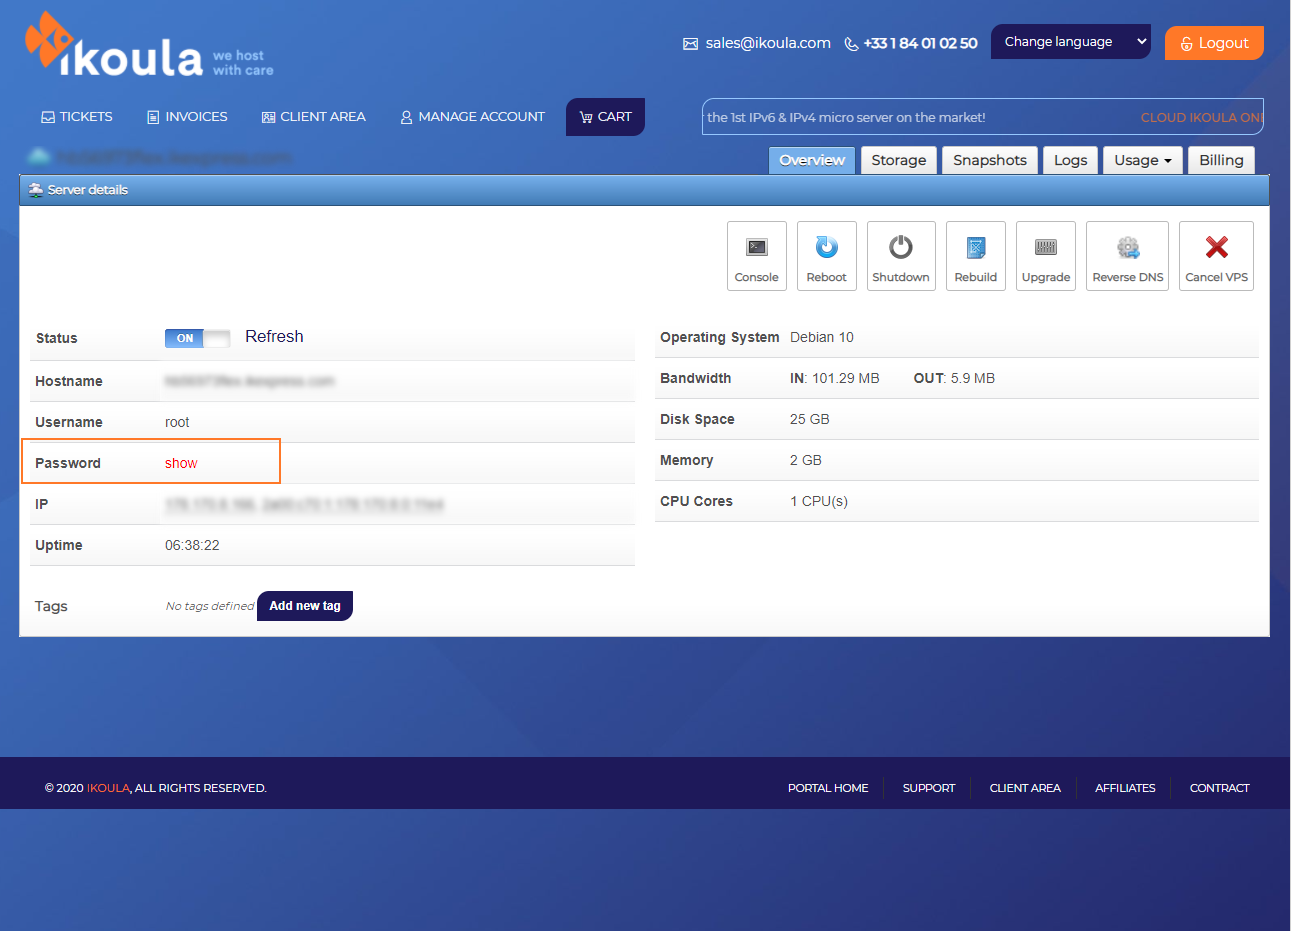1291x931 pixels.
Task: Click the Server details header icon
Action: tap(36, 189)
